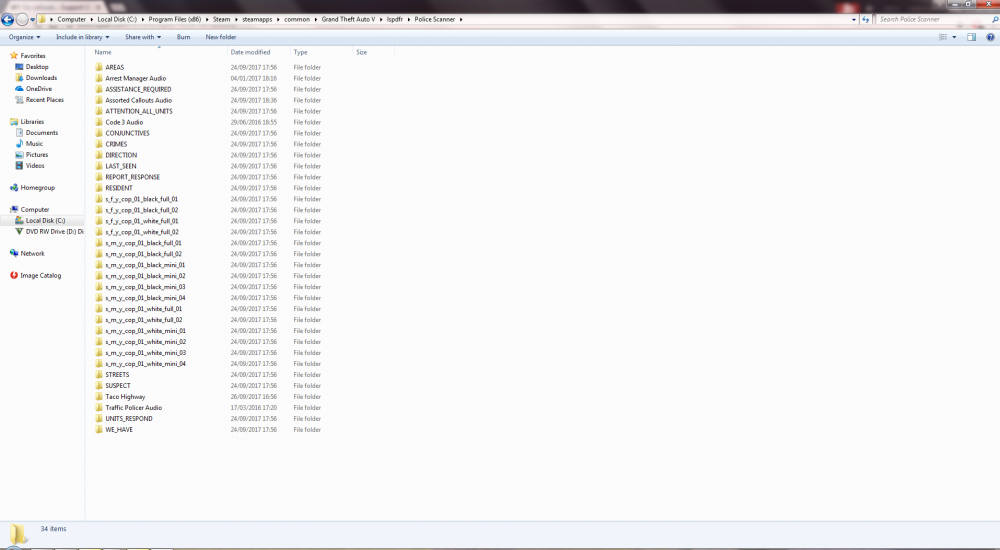Select Downloads in the navigation pane
This screenshot has height=550, width=1000.
tap(41, 78)
